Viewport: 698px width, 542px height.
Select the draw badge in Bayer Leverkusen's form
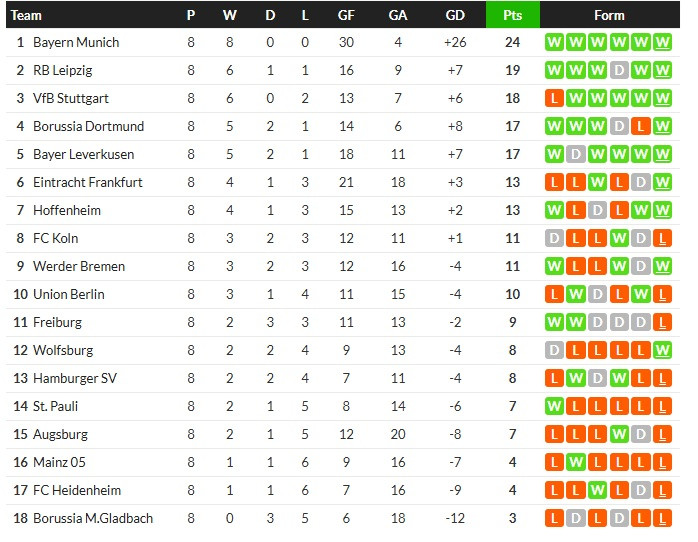click(x=576, y=155)
